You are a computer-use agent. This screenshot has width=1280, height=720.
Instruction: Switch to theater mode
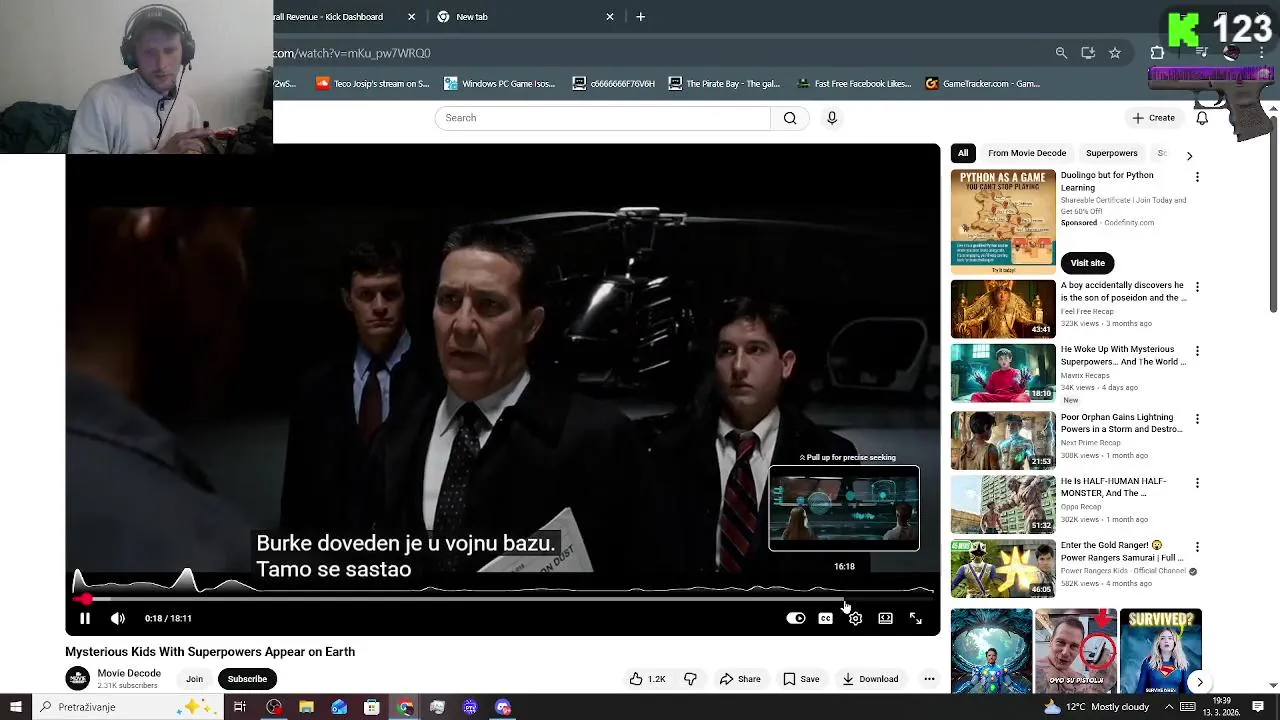pyautogui.click(x=885, y=619)
